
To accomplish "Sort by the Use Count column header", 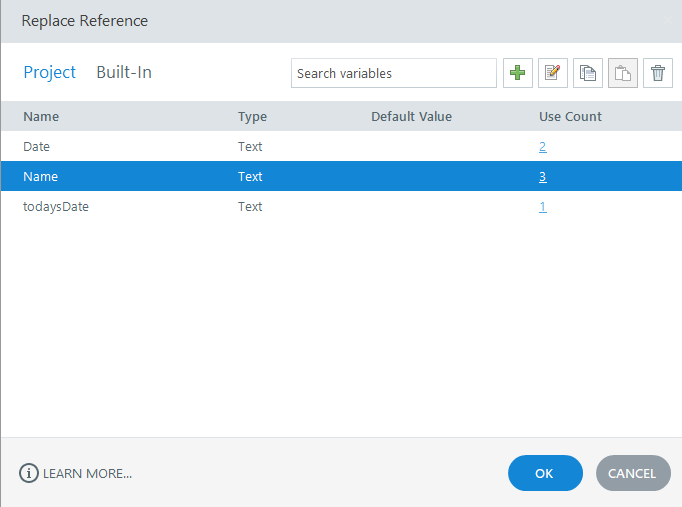I will click(570, 117).
